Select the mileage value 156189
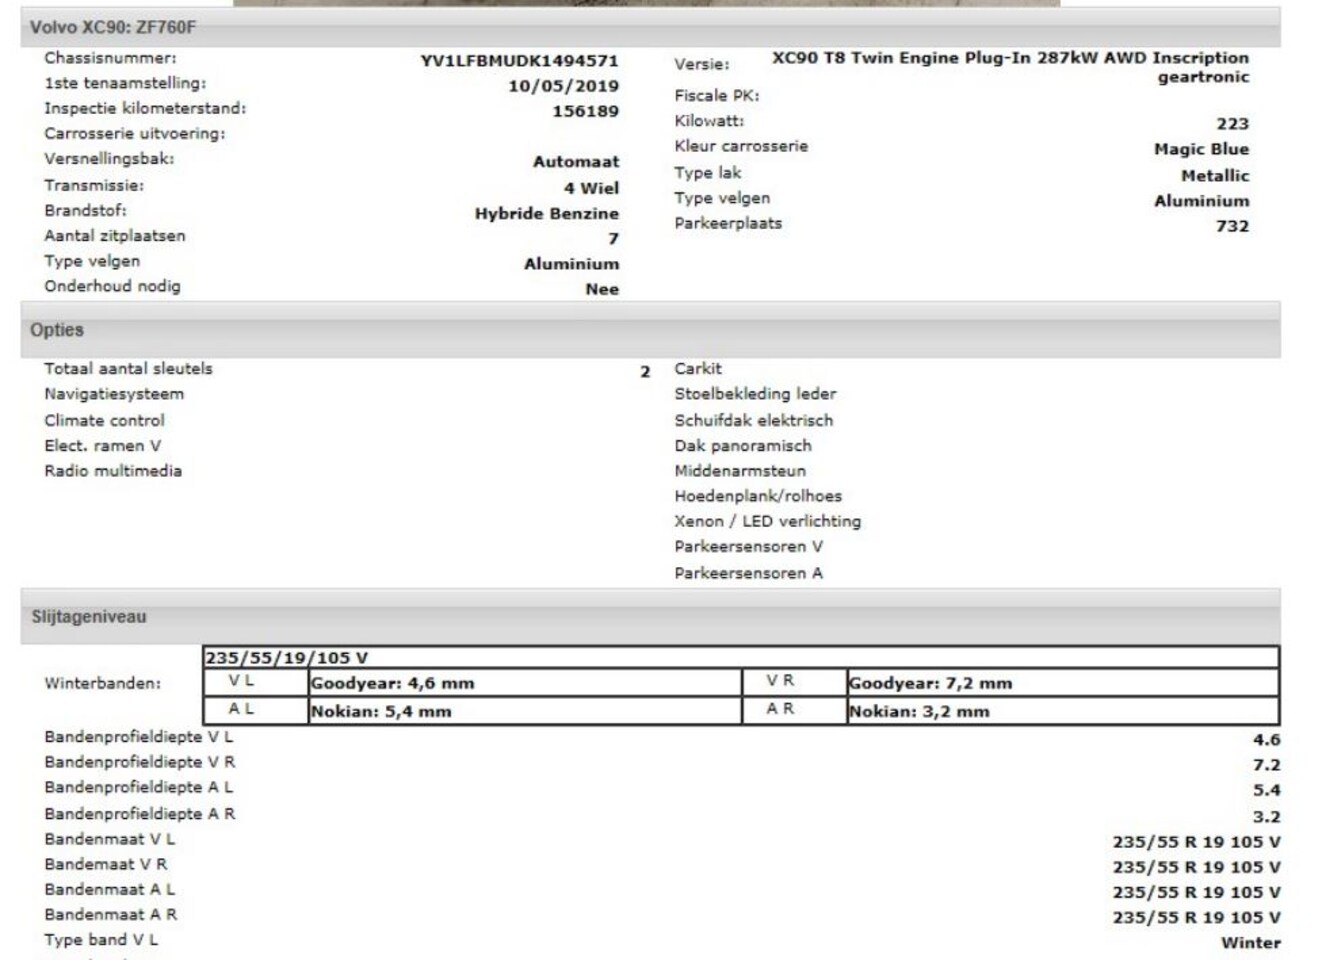 click(x=586, y=111)
